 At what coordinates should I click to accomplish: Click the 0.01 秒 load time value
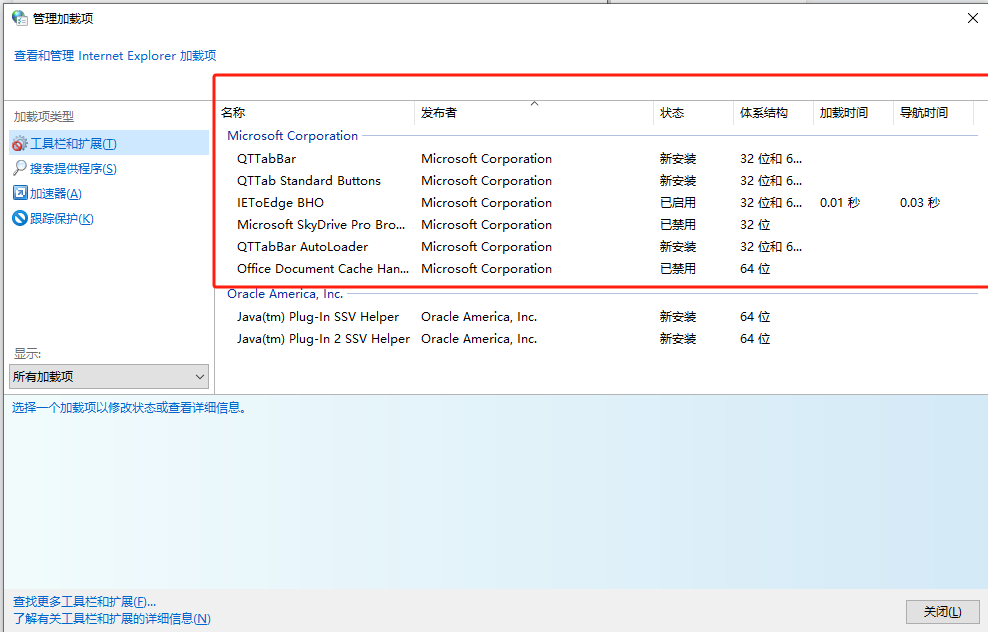(x=839, y=203)
